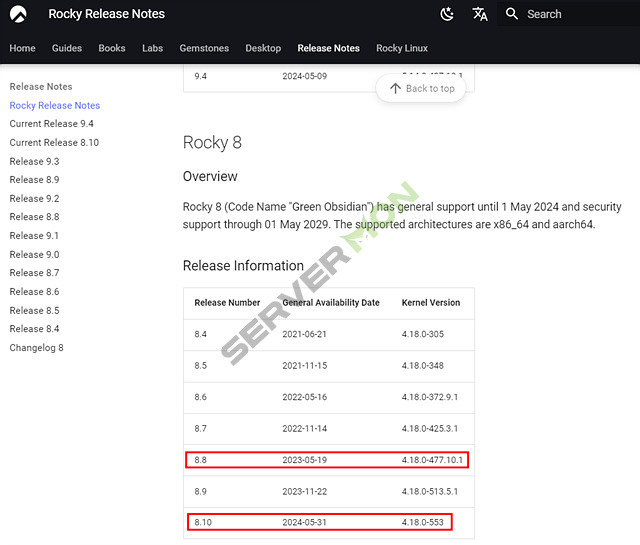Click the Rocky Release Notes site title
Viewport: 640px width, 545px height.
(107, 14)
